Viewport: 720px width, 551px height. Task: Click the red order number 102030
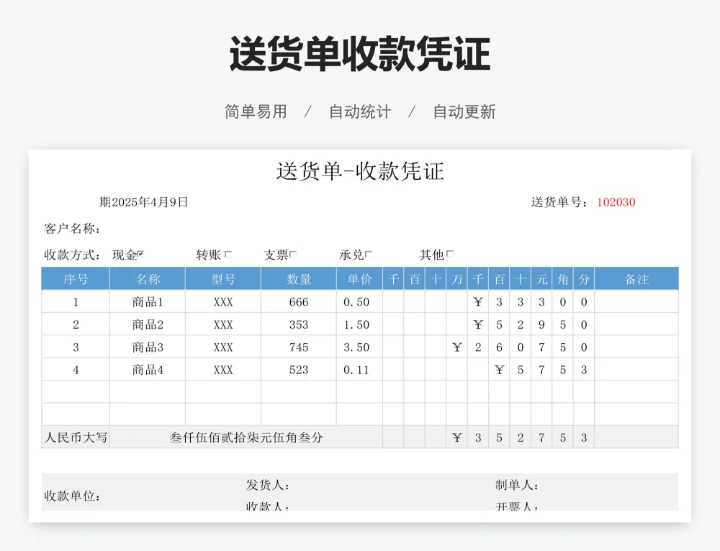click(616, 202)
